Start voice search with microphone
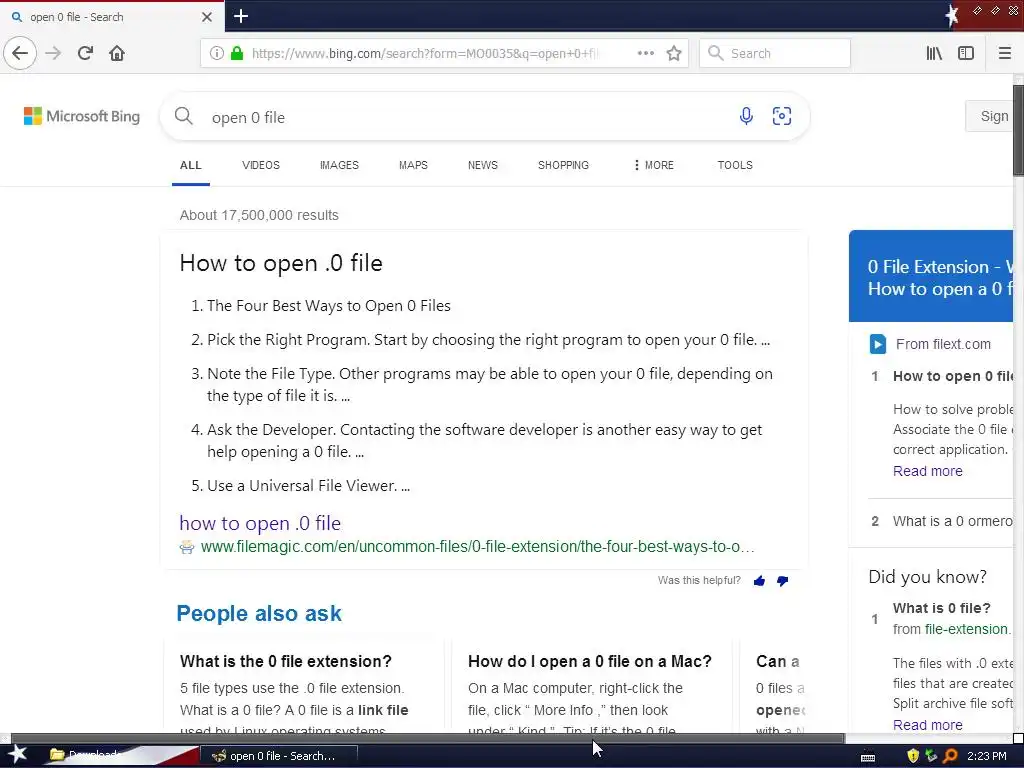Image resolution: width=1024 pixels, height=768 pixels. click(746, 116)
